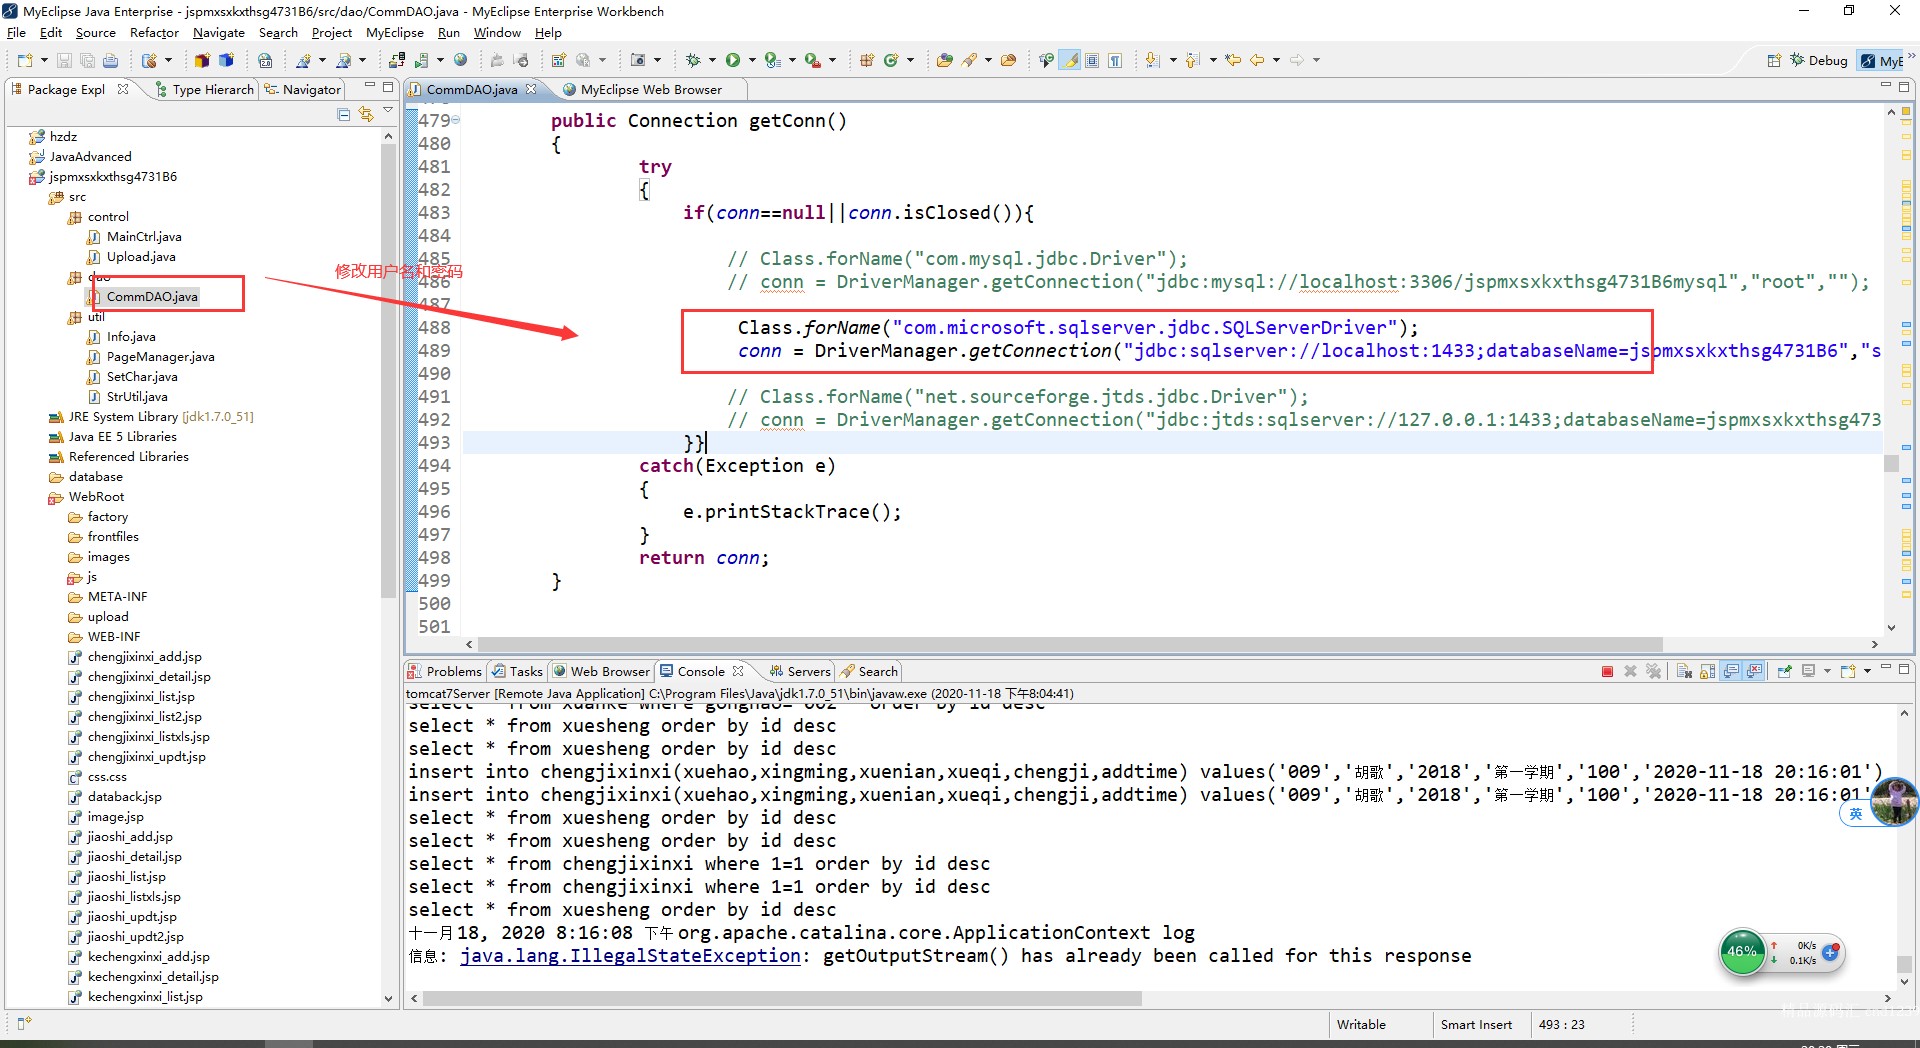Open the Run button dropdown arrow

click(750, 60)
